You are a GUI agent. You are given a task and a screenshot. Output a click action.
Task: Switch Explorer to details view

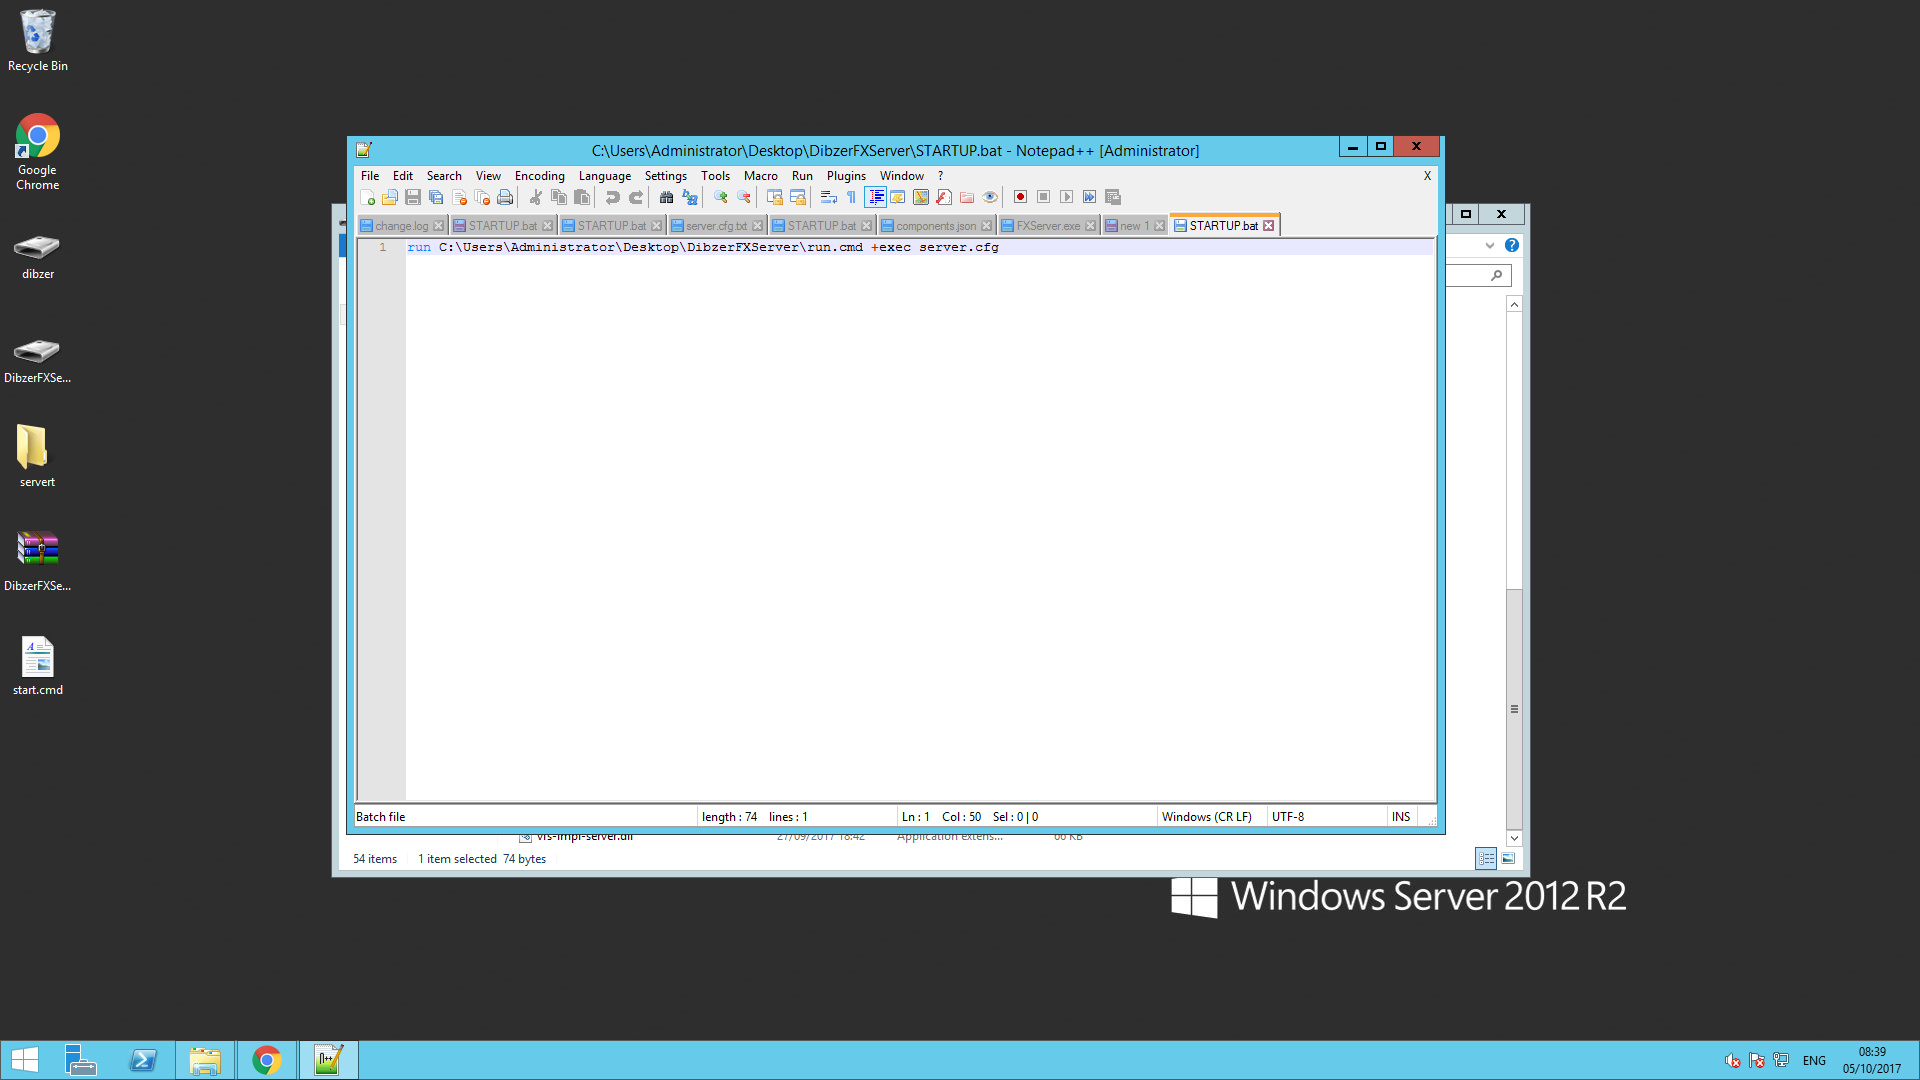click(x=1486, y=858)
